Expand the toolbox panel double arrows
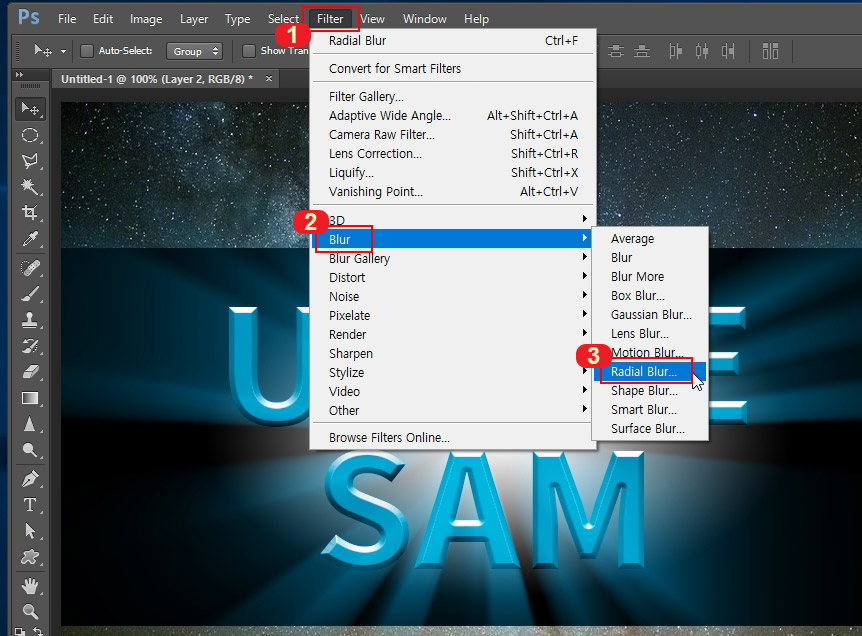Screen dimensions: 862x636 (19, 75)
